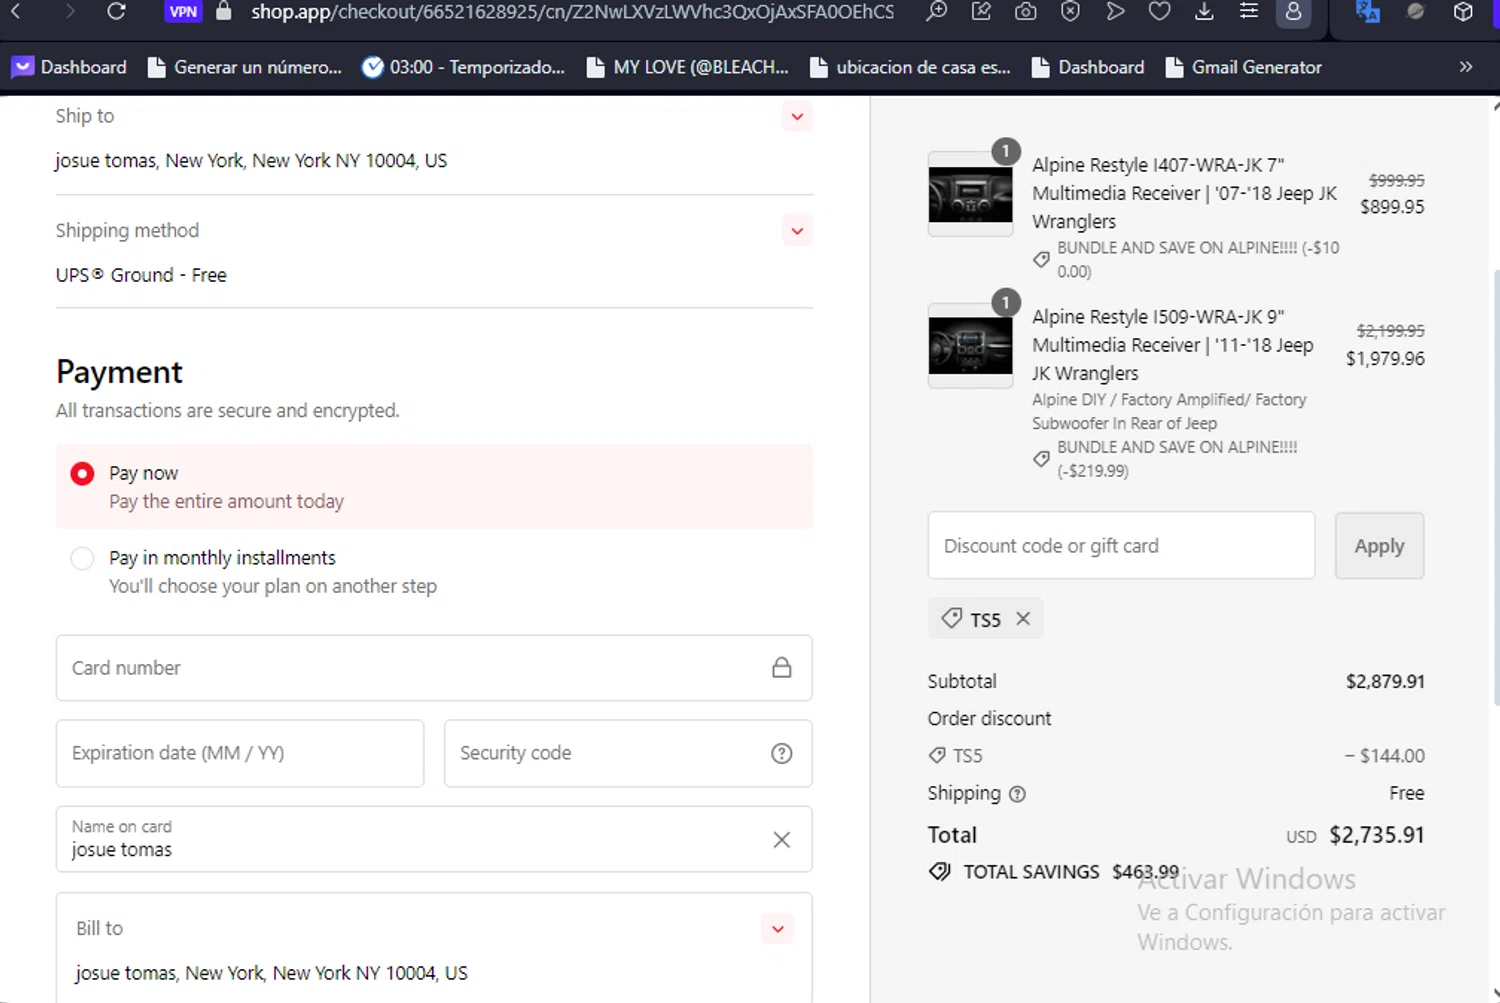Focus the Security code field
1500x1003 pixels.
(x=628, y=753)
